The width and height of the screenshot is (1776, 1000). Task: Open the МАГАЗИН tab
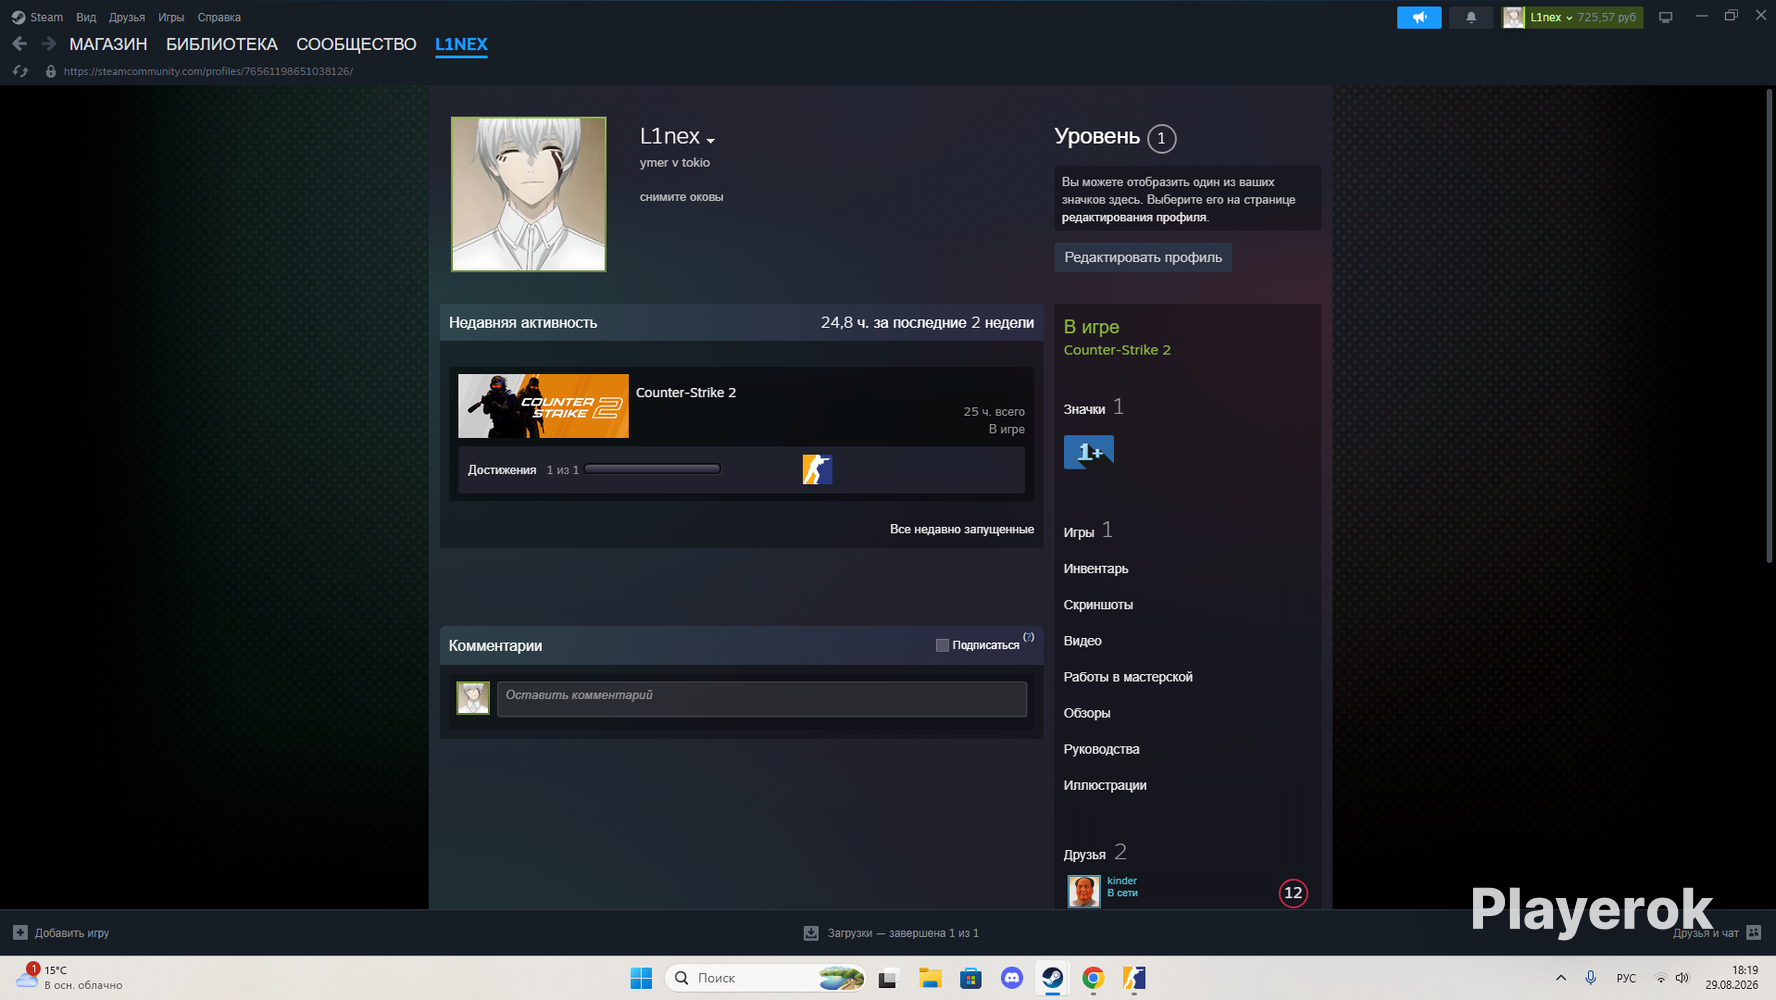point(108,44)
